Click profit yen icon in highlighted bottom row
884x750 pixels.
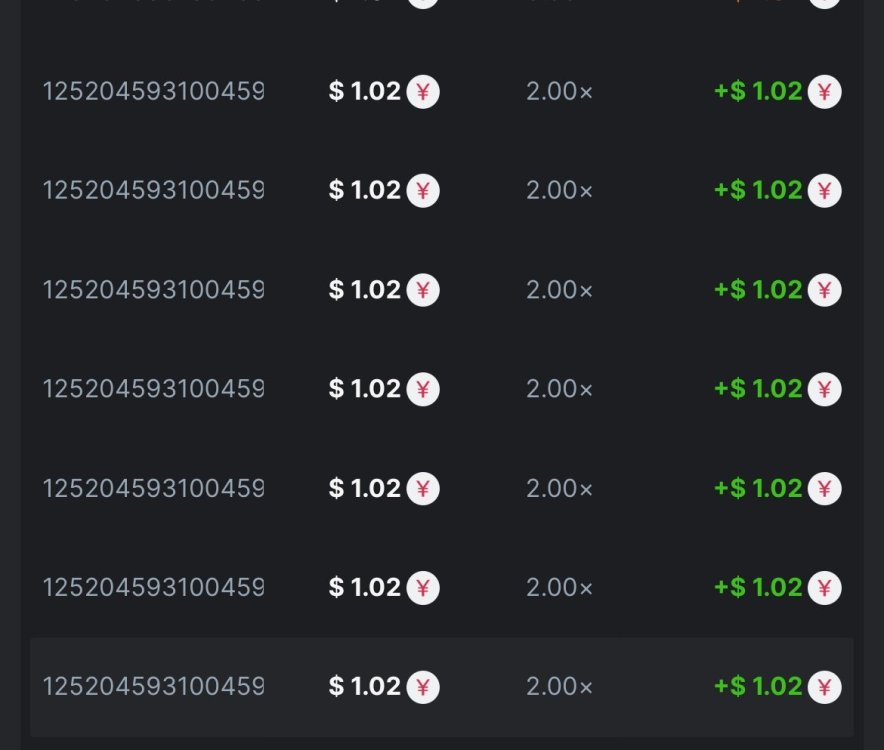[x=825, y=687]
